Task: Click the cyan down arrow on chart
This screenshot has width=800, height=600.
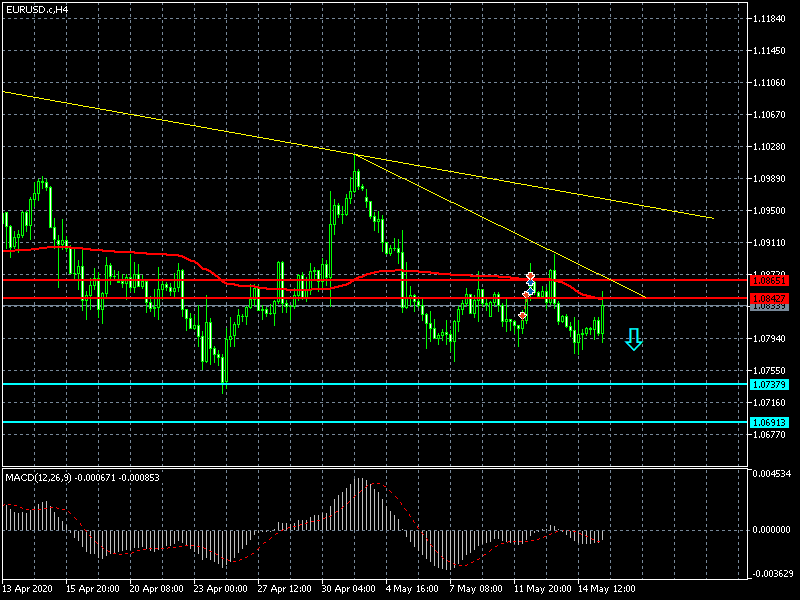Action: coord(633,340)
